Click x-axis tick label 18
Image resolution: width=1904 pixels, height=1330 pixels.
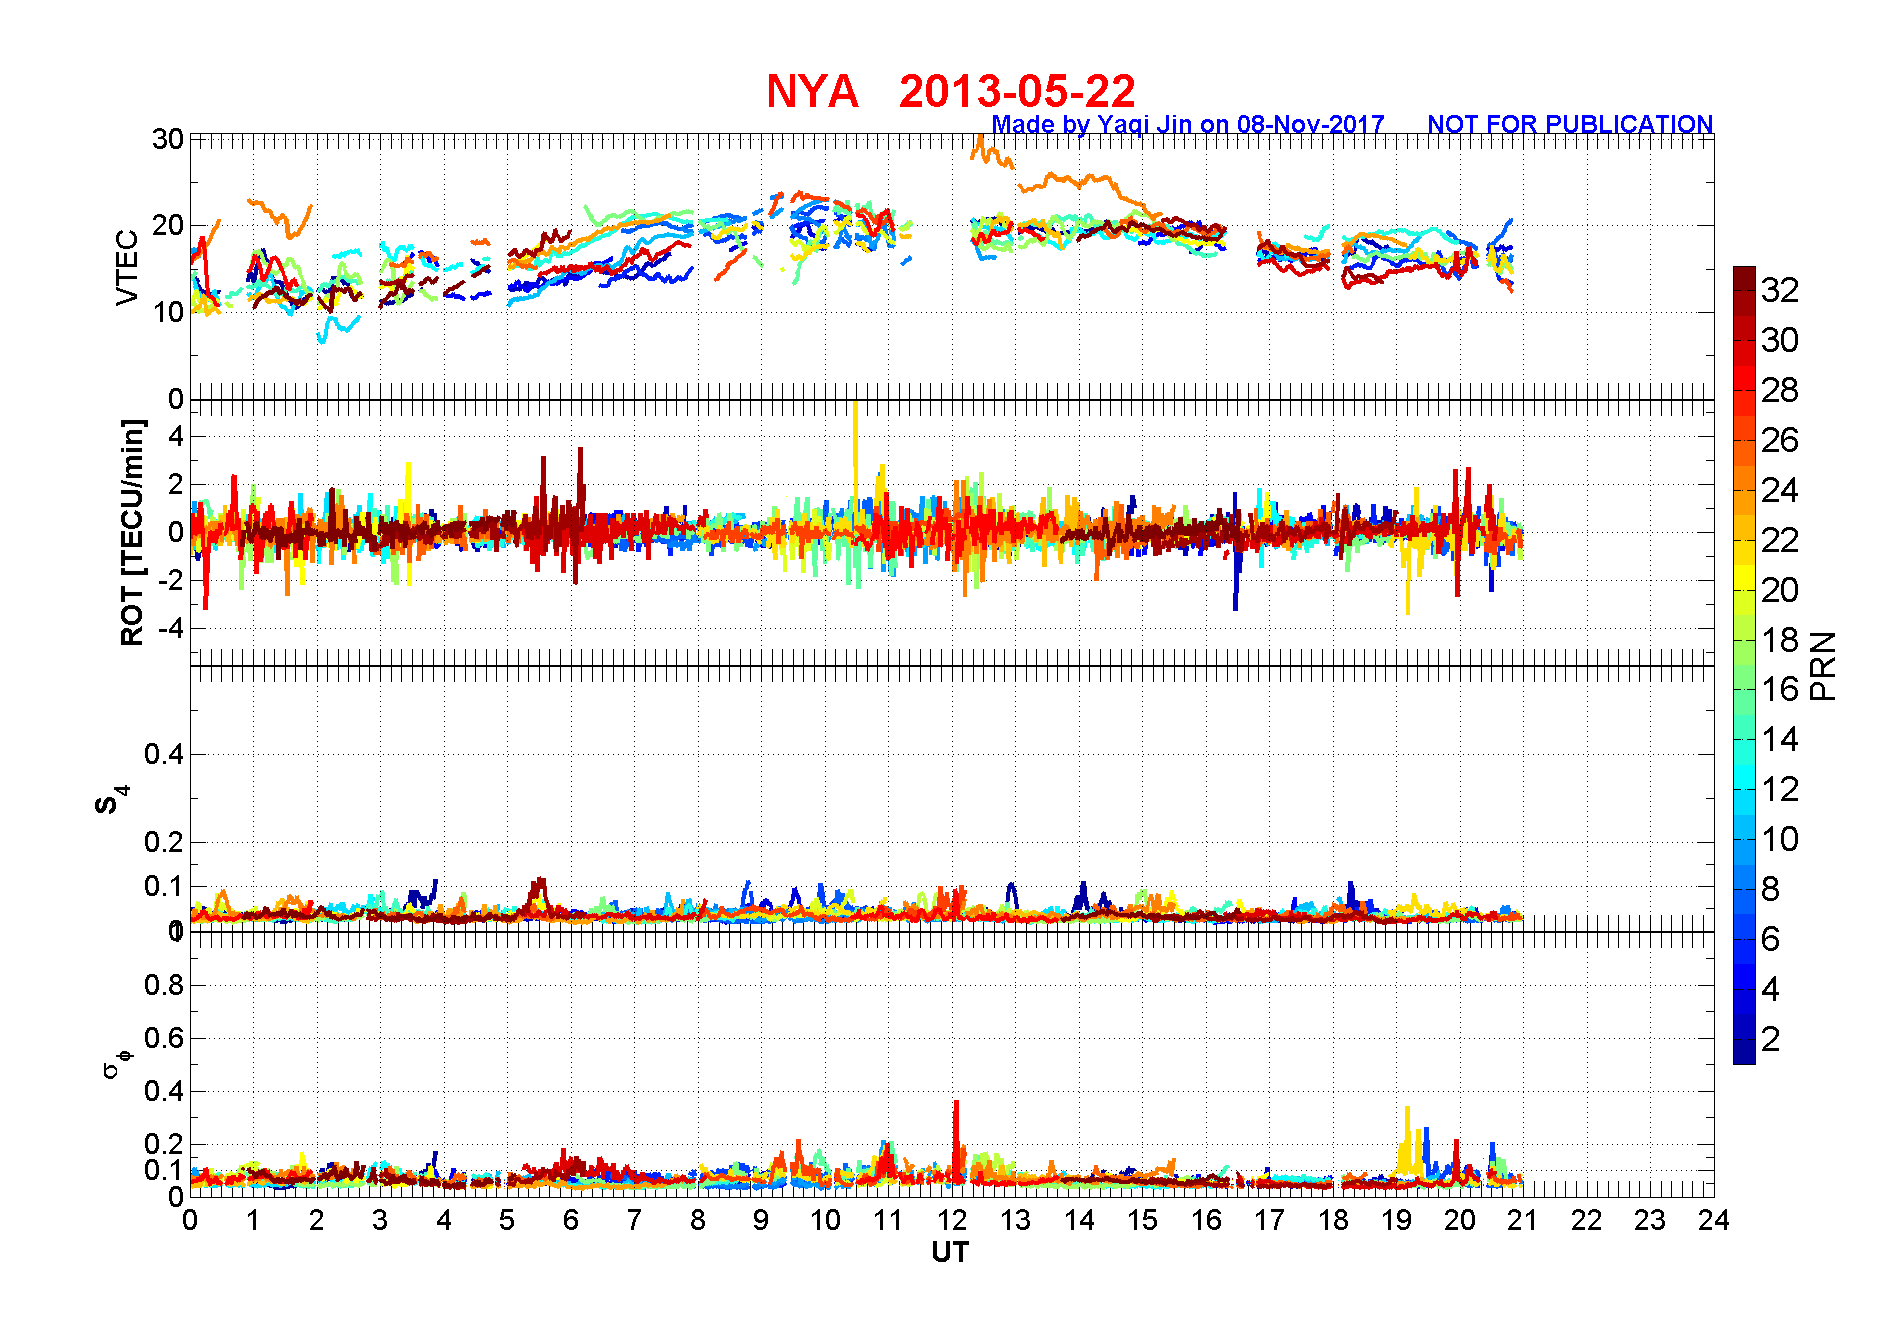[x=1333, y=1220]
